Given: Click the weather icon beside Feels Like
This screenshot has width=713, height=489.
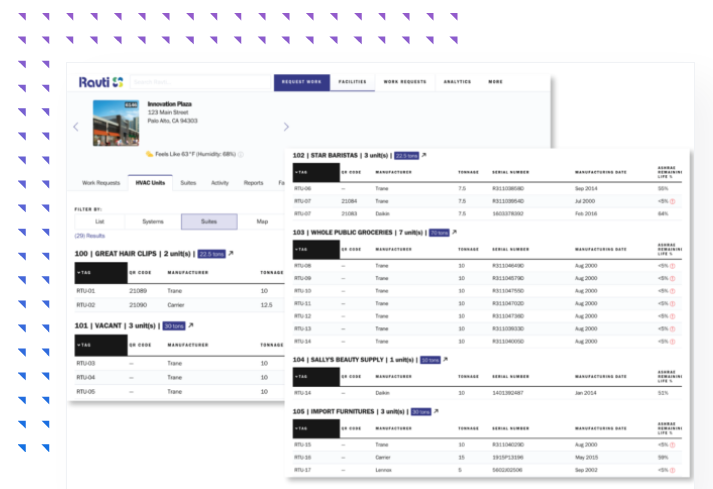Looking at the screenshot, I should click(149, 154).
